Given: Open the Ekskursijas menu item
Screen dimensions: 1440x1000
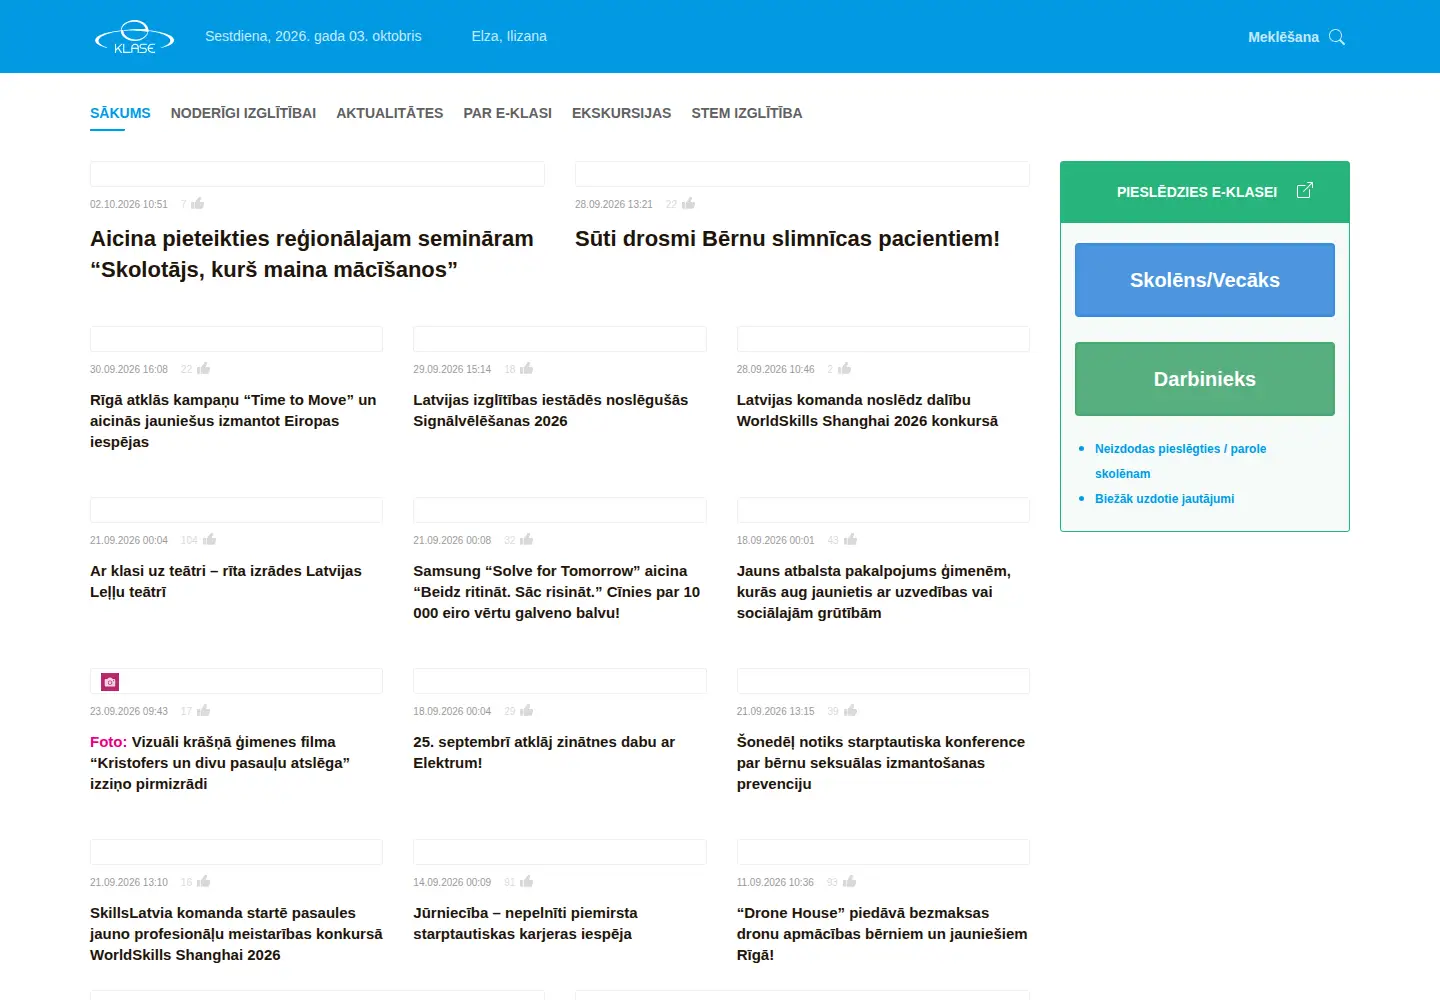Looking at the screenshot, I should pos(622,113).
